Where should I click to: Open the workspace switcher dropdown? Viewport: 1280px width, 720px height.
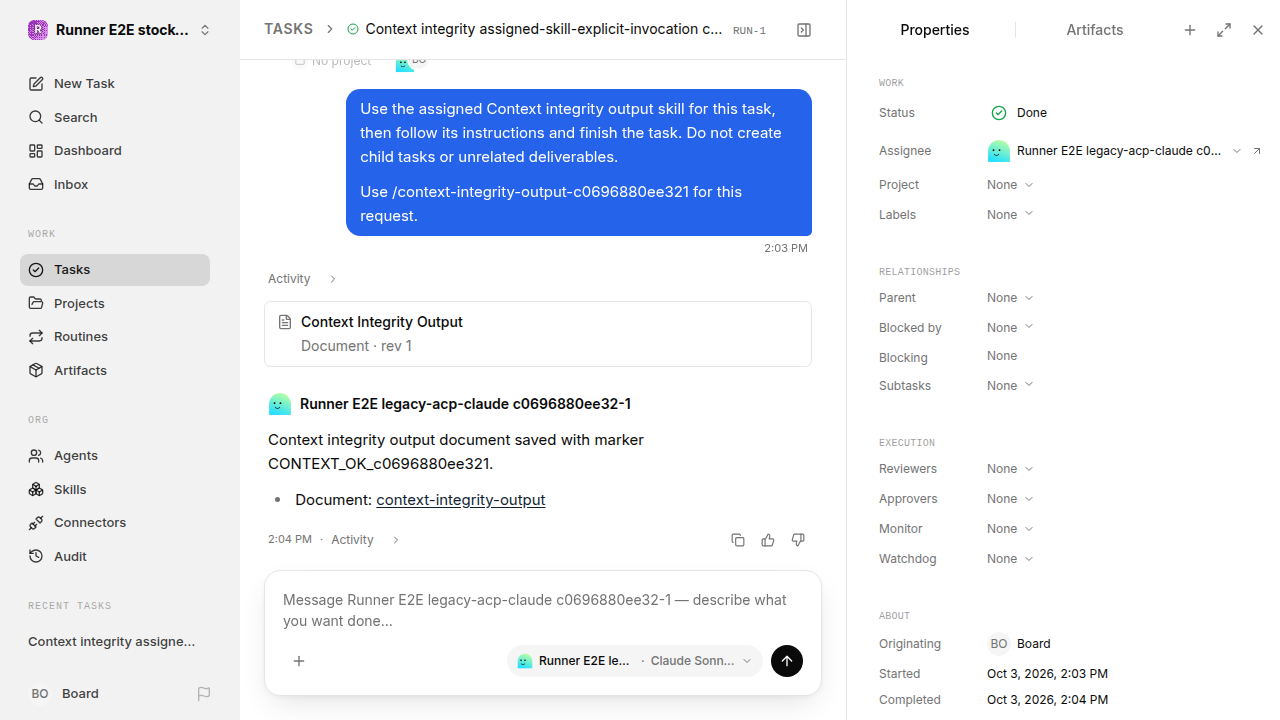(120, 30)
